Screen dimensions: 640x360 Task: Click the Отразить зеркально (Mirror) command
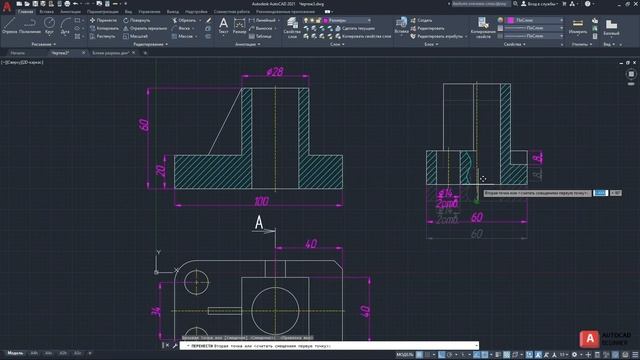point(145,28)
